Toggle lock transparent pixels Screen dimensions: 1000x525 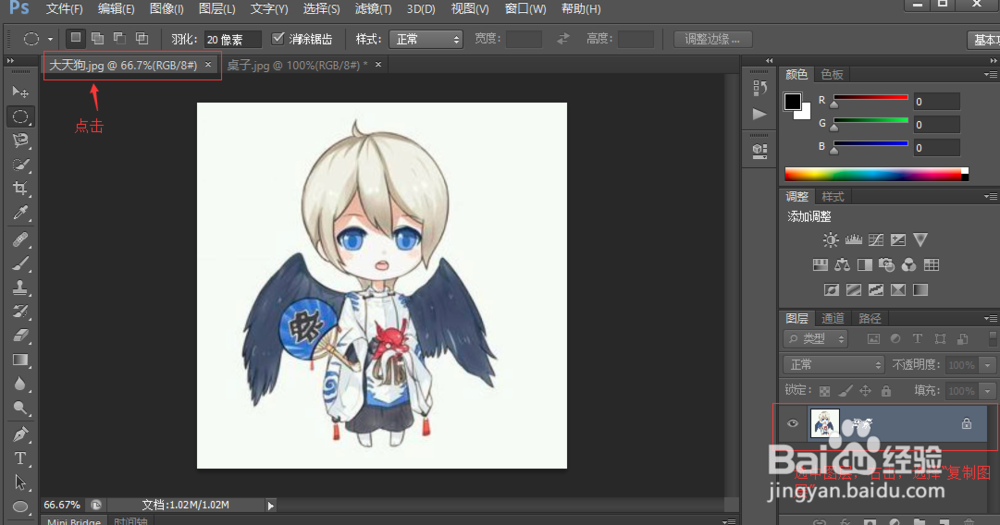click(825, 390)
